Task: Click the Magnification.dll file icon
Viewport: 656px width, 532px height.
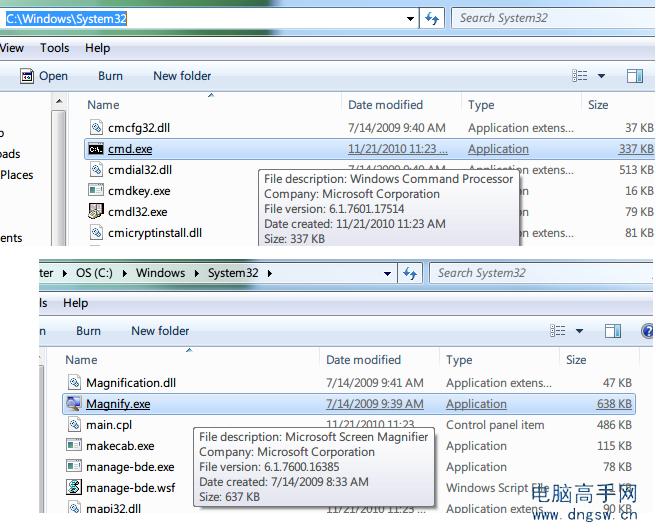Action: click(x=74, y=382)
